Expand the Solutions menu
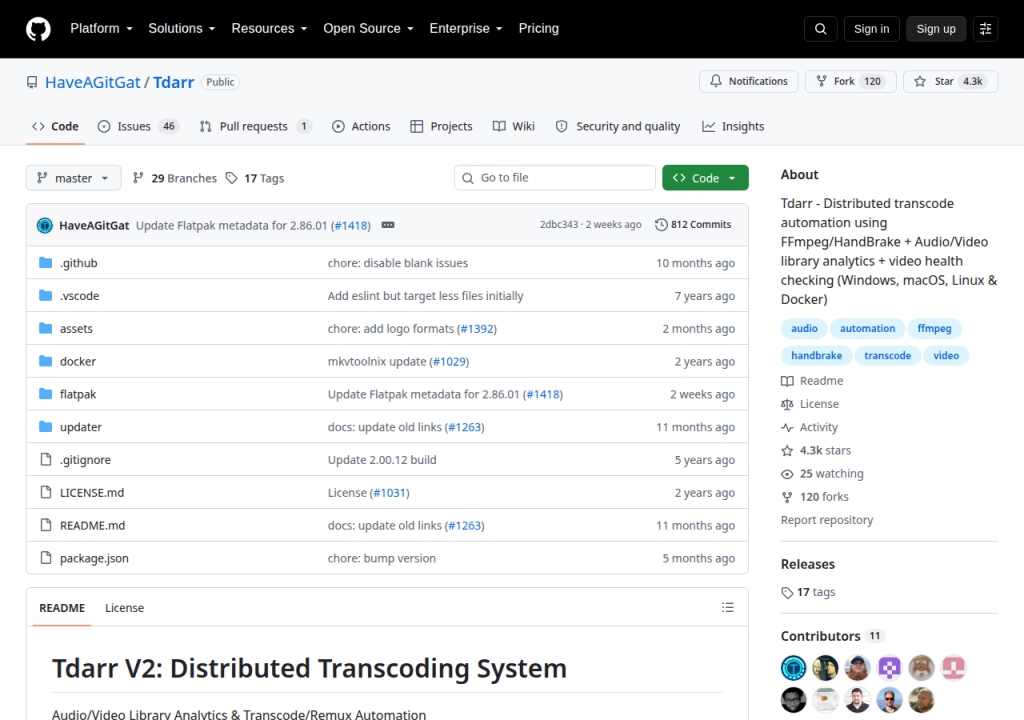 click(182, 29)
